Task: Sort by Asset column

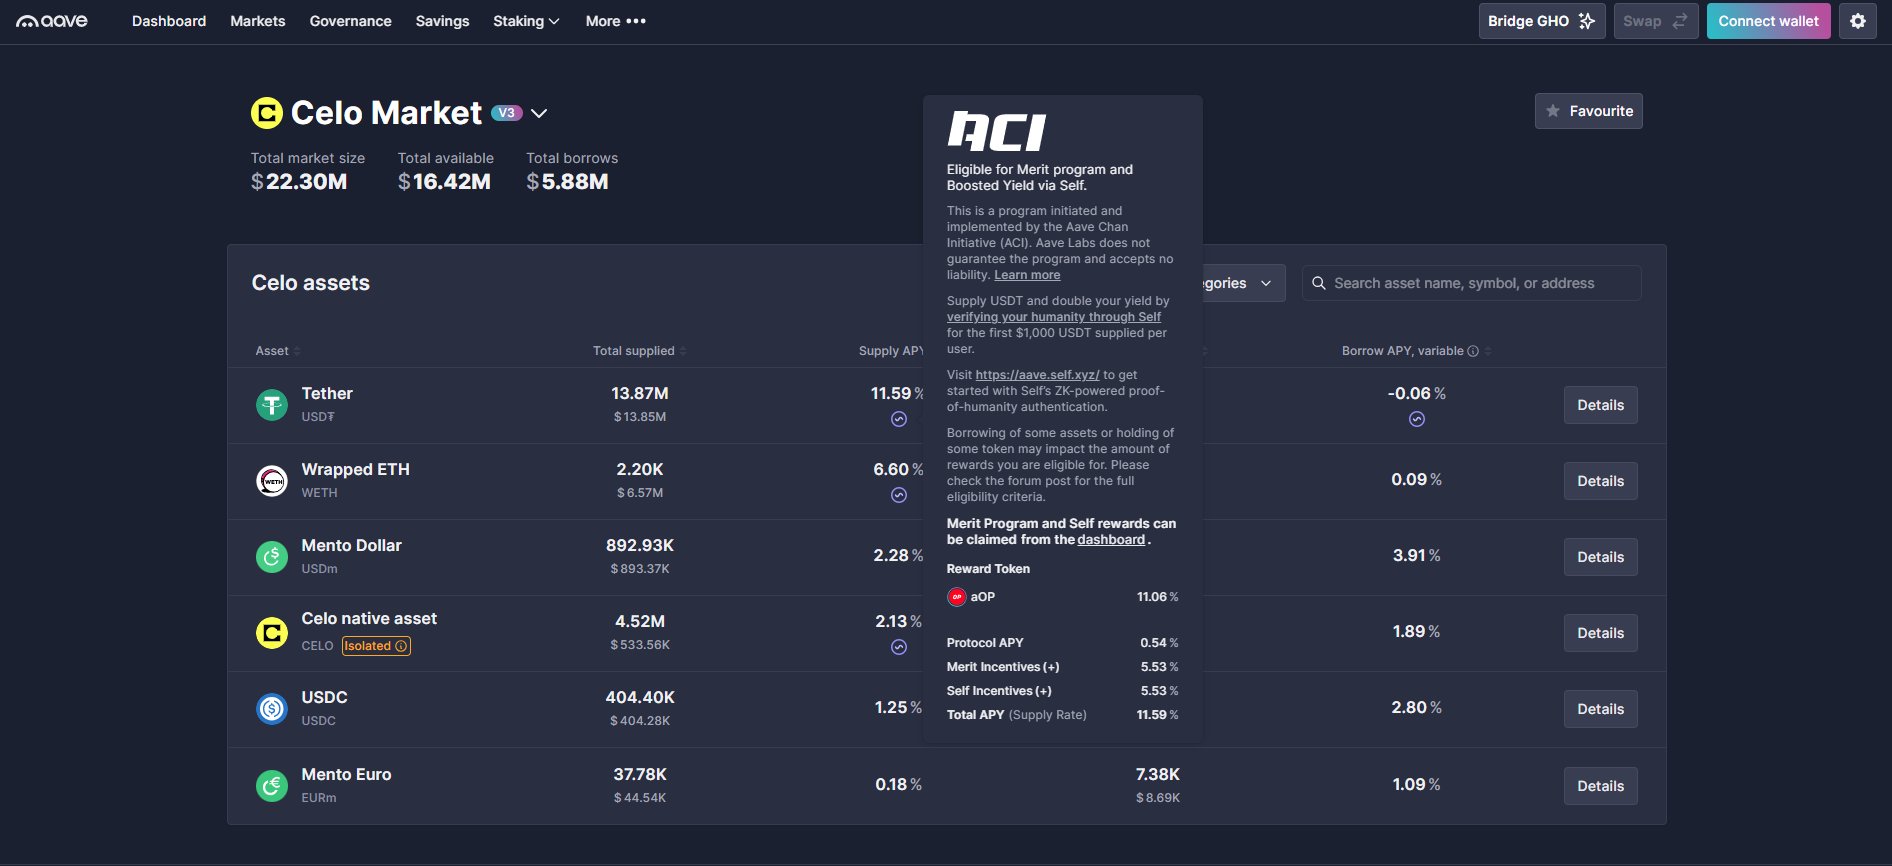Action: coord(278,351)
